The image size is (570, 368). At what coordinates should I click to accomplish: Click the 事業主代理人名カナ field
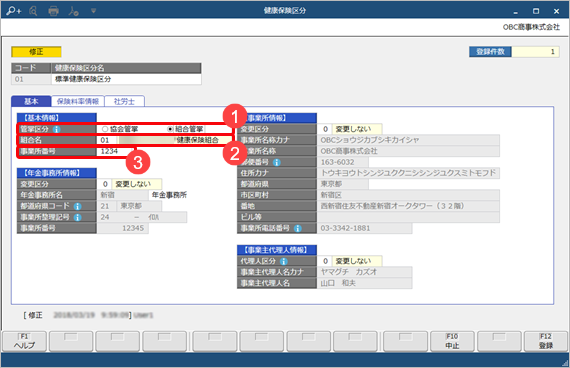tap(364, 272)
